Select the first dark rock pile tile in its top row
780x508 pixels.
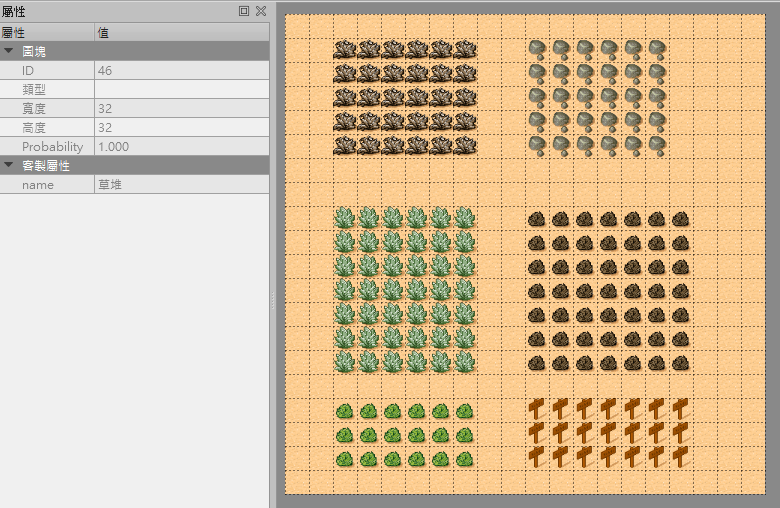(x=537, y=218)
